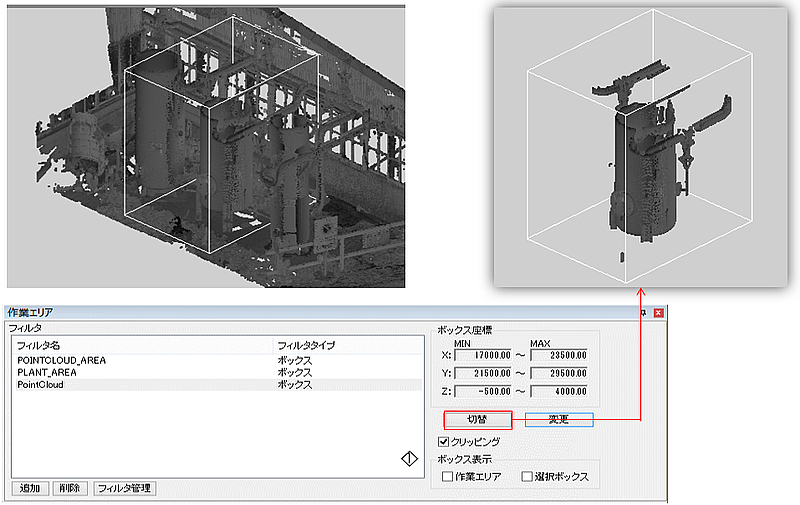This screenshot has width=800, height=505.
Task: Click the フィルタ名 column header
Action: [x=142, y=345]
